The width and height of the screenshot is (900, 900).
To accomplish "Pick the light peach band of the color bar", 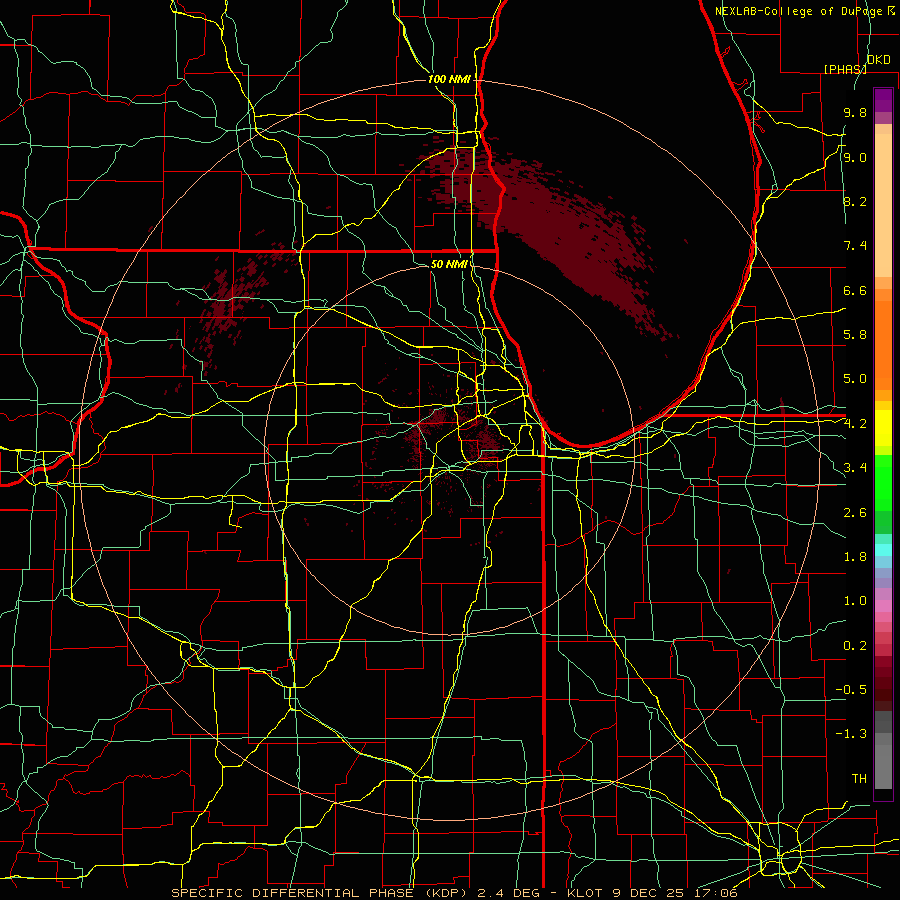I will [x=883, y=207].
